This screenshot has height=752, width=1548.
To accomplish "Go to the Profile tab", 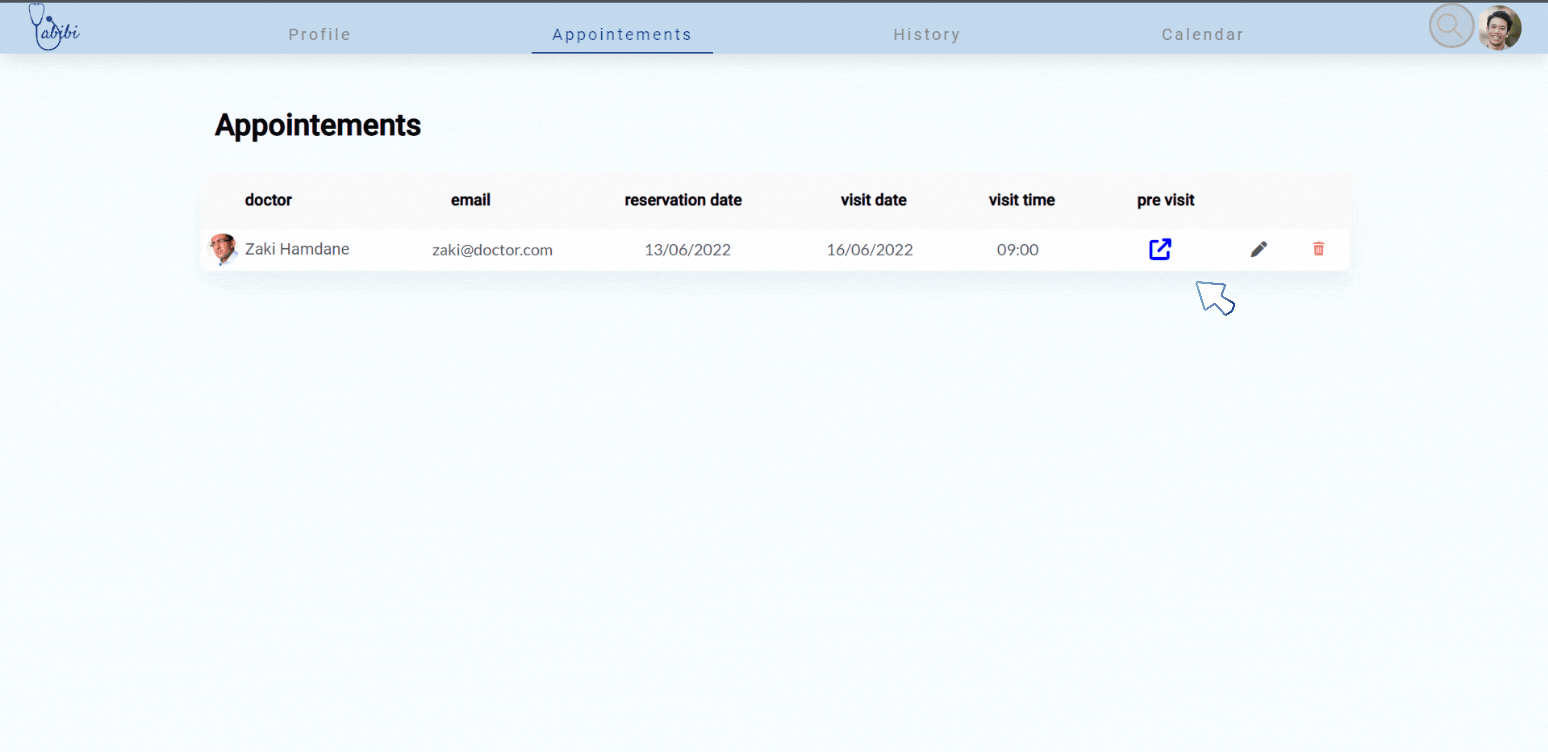I will pos(320,34).
